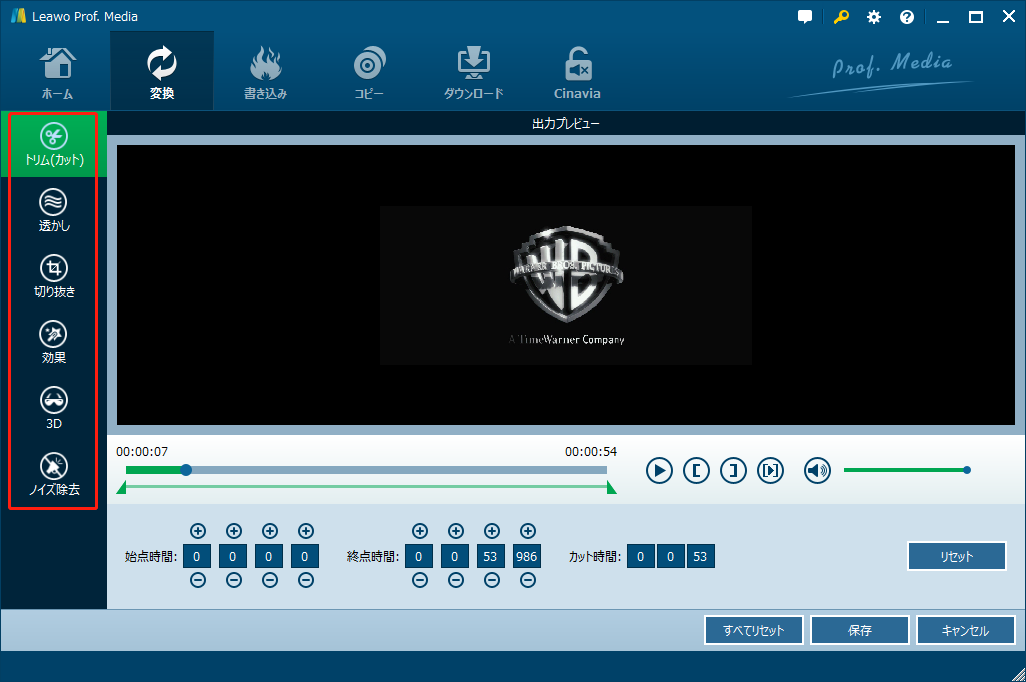Image resolution: width=1026 pixels, height=682 pixels.
Task: Click the 出力プレビュー header text
Action: (566, 124)
